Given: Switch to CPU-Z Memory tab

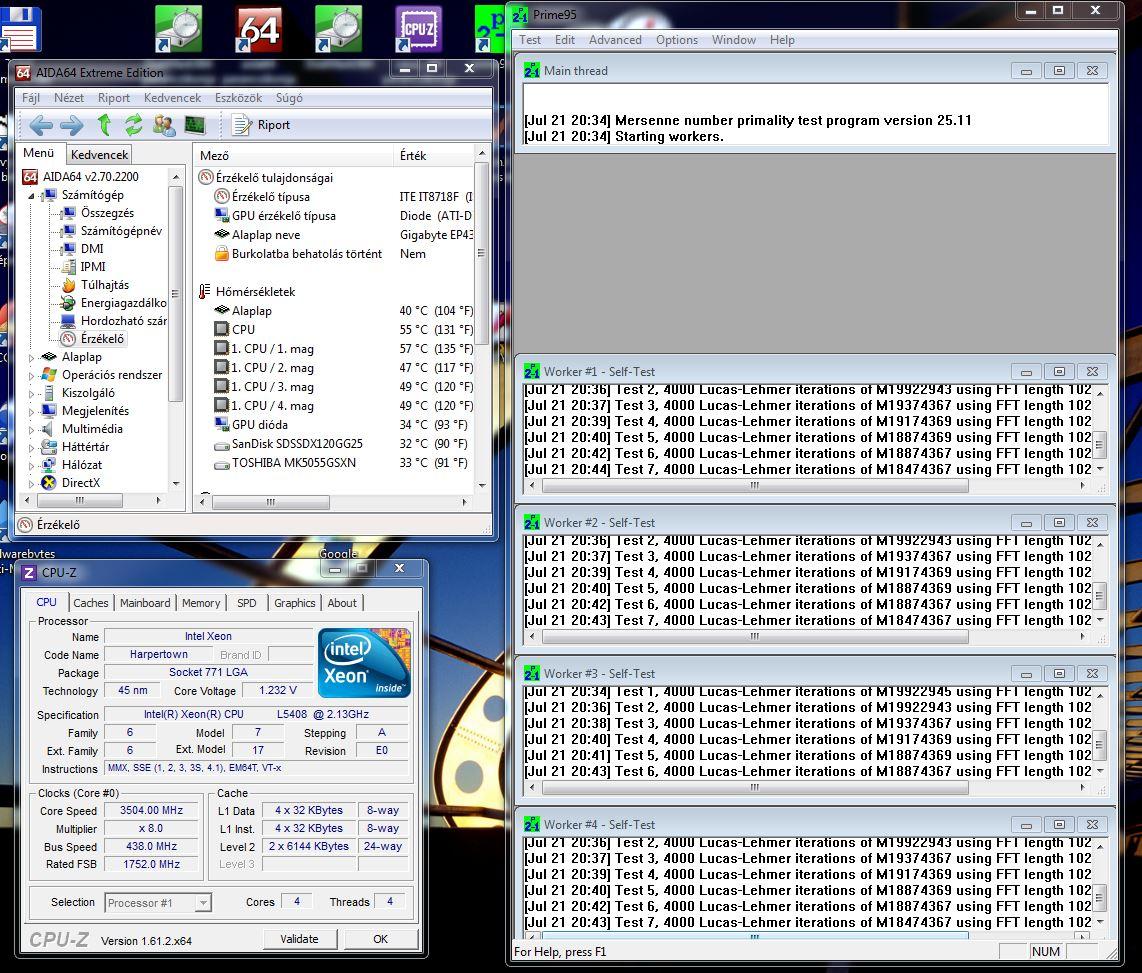Looking at the screenshot, I should point(201,603).
